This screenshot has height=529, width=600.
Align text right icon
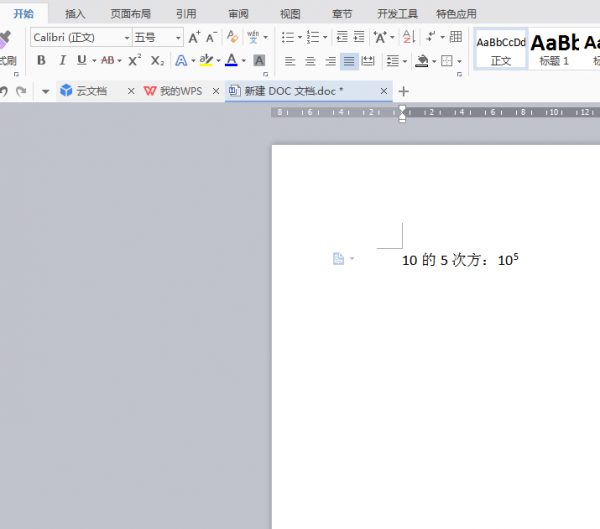coord(331,61)
